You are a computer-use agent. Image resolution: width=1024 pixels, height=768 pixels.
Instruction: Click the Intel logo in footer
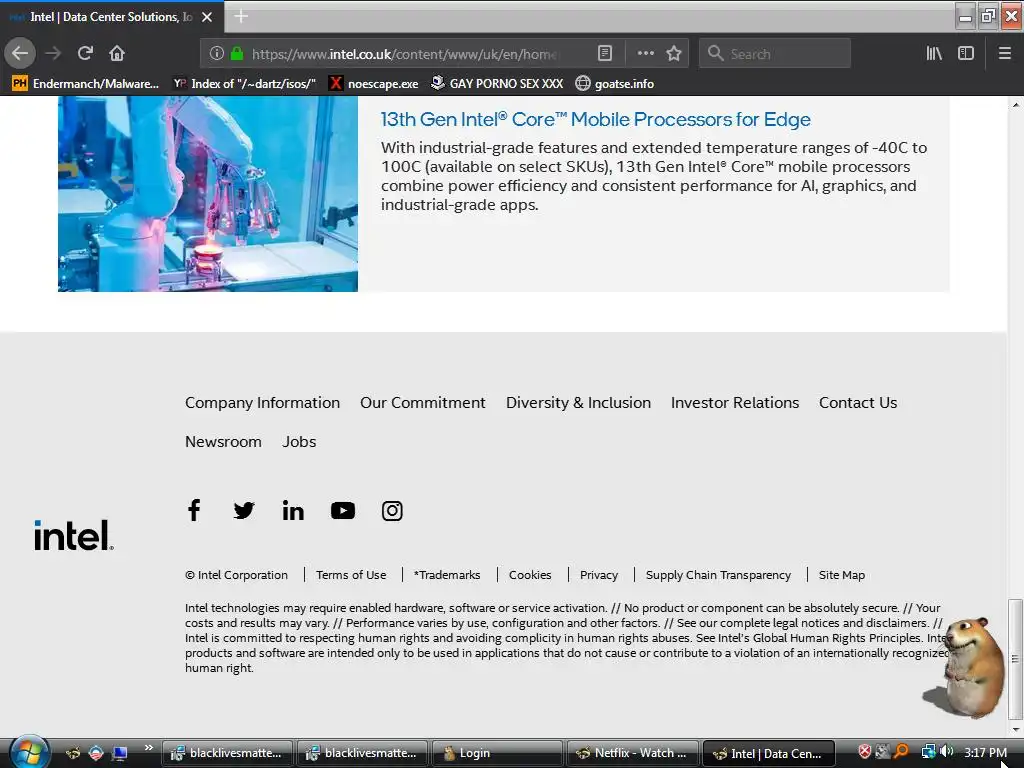pyautogui.click(x=74, y=536)
